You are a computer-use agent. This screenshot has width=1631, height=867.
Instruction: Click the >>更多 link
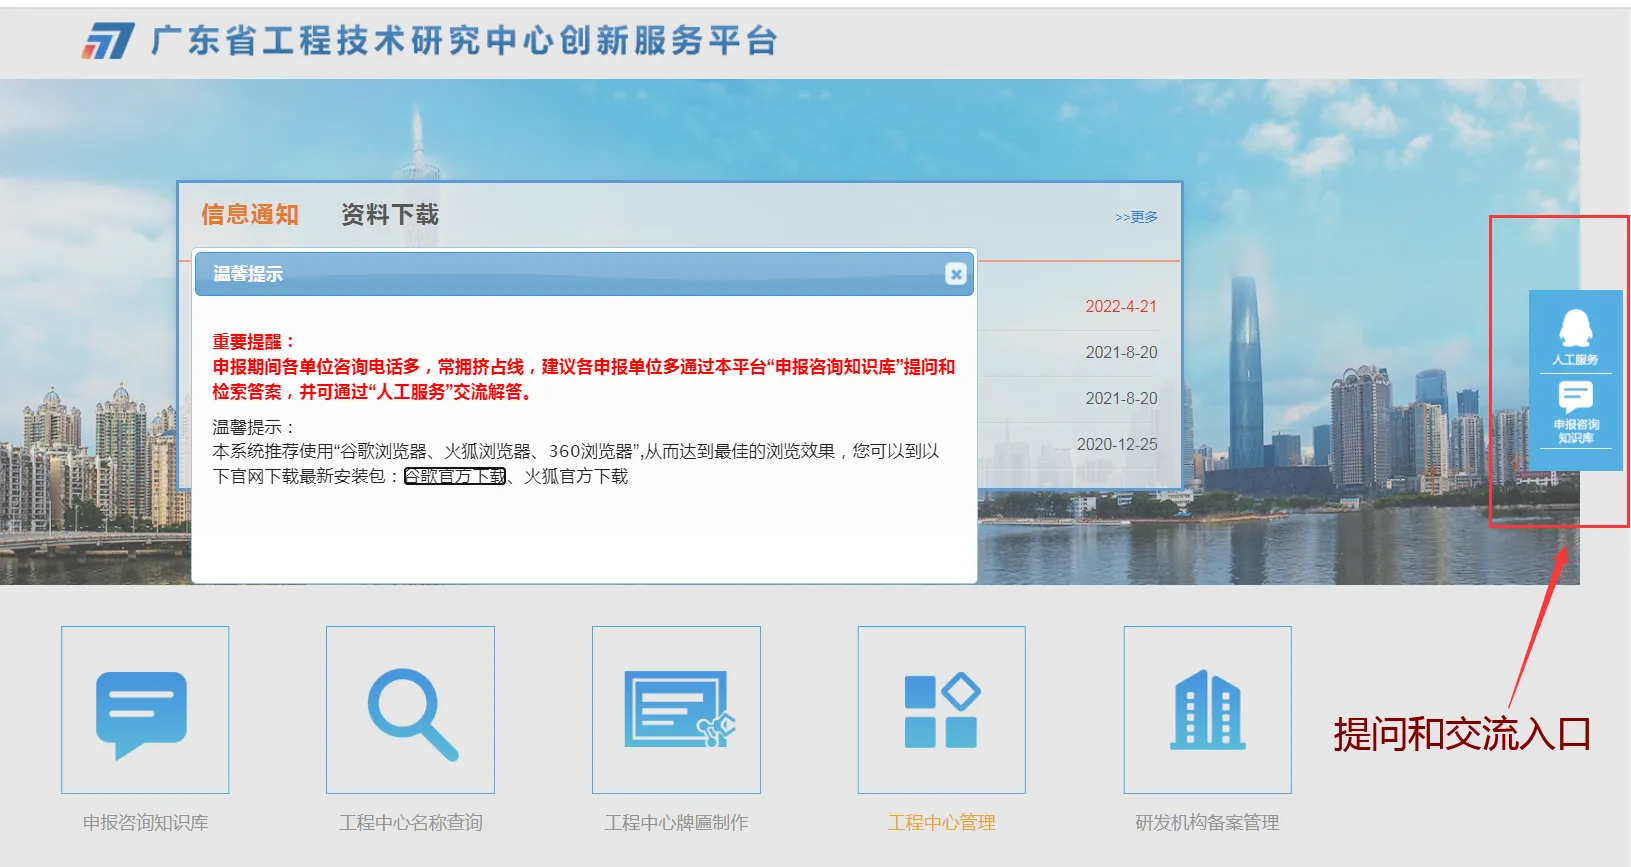[1136, 217]
